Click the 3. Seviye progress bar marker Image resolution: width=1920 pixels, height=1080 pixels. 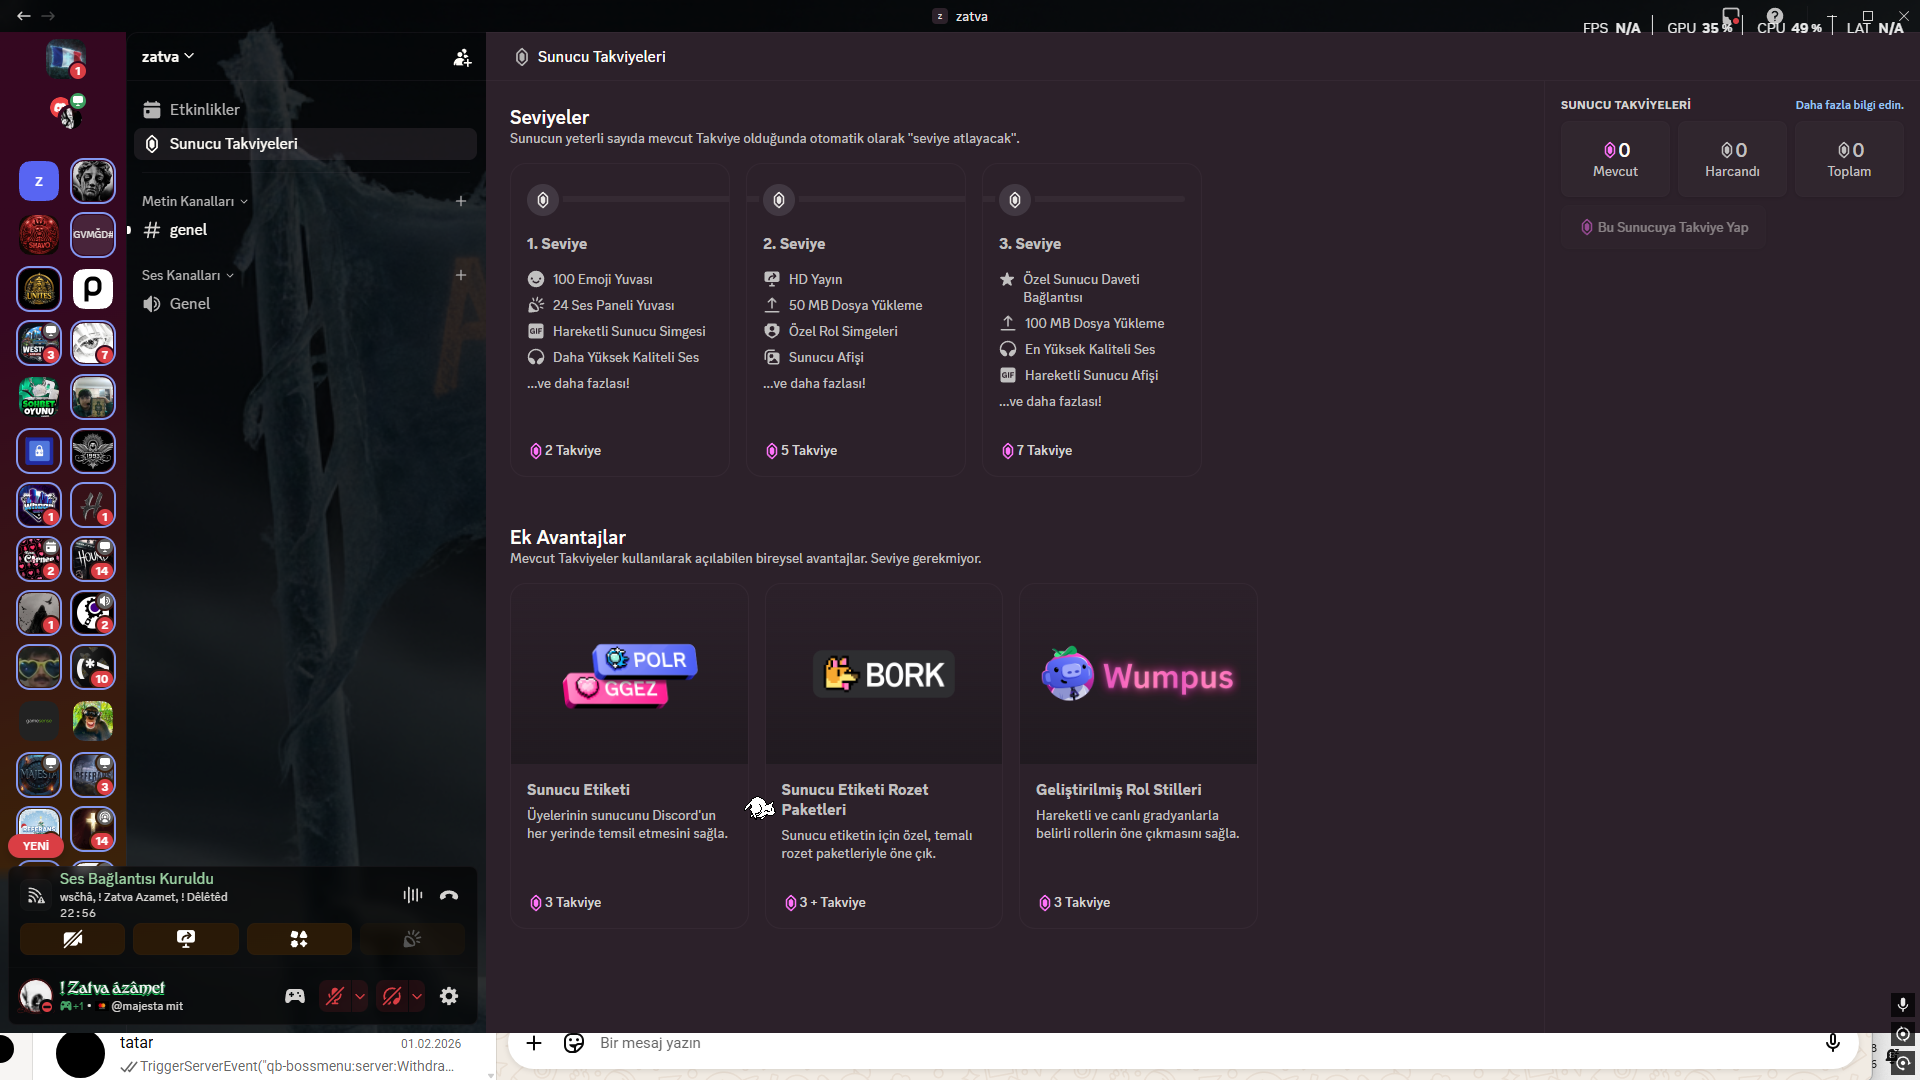click(x=1015, y=200)
